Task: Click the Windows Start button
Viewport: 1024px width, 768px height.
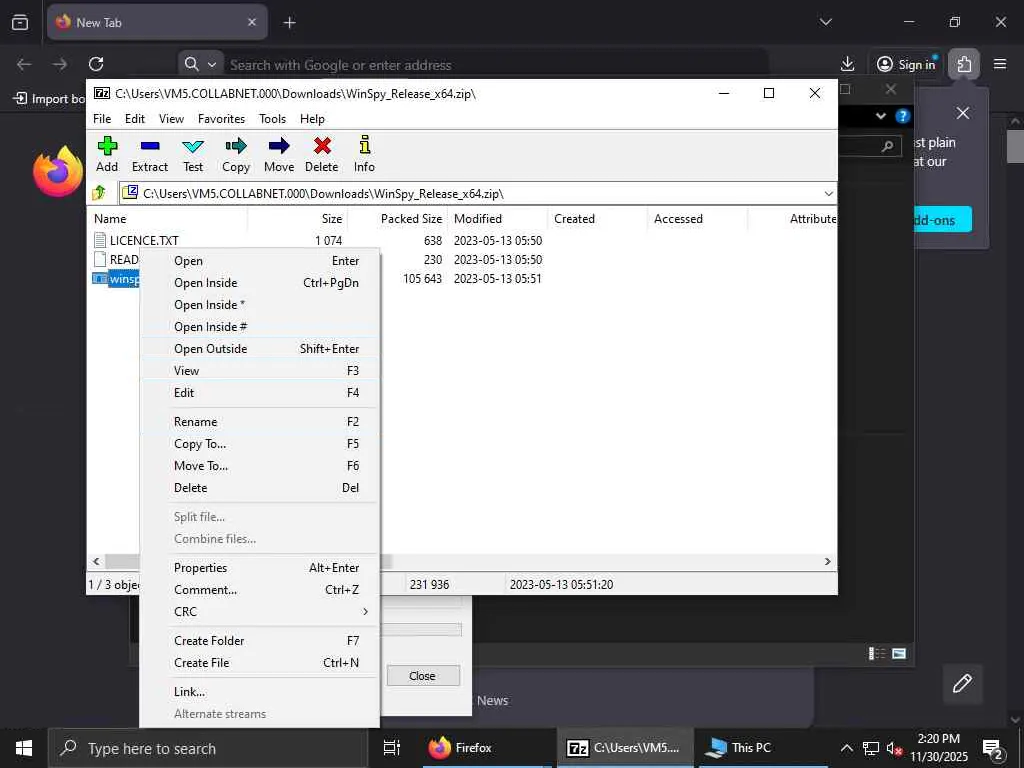Action: pyautogui.click(x=24, y=748)
